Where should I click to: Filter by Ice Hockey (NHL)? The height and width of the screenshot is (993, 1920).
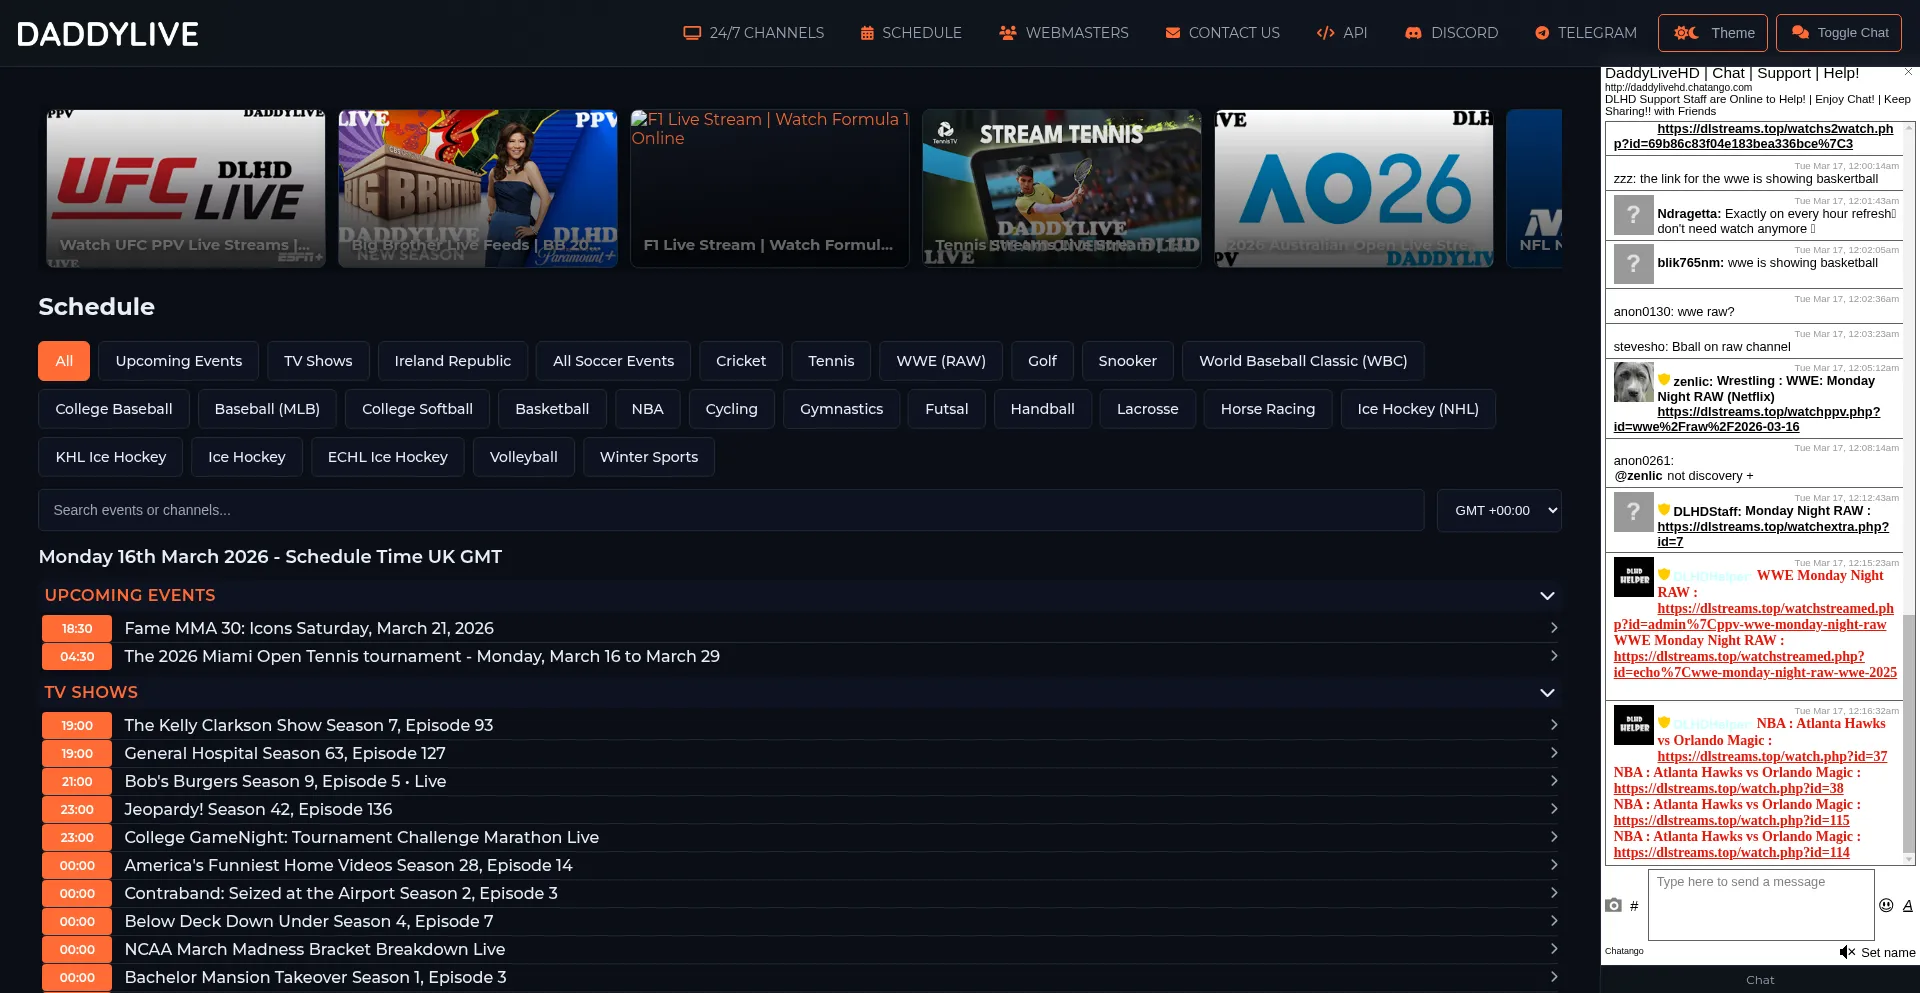[x=1418, y=409]
